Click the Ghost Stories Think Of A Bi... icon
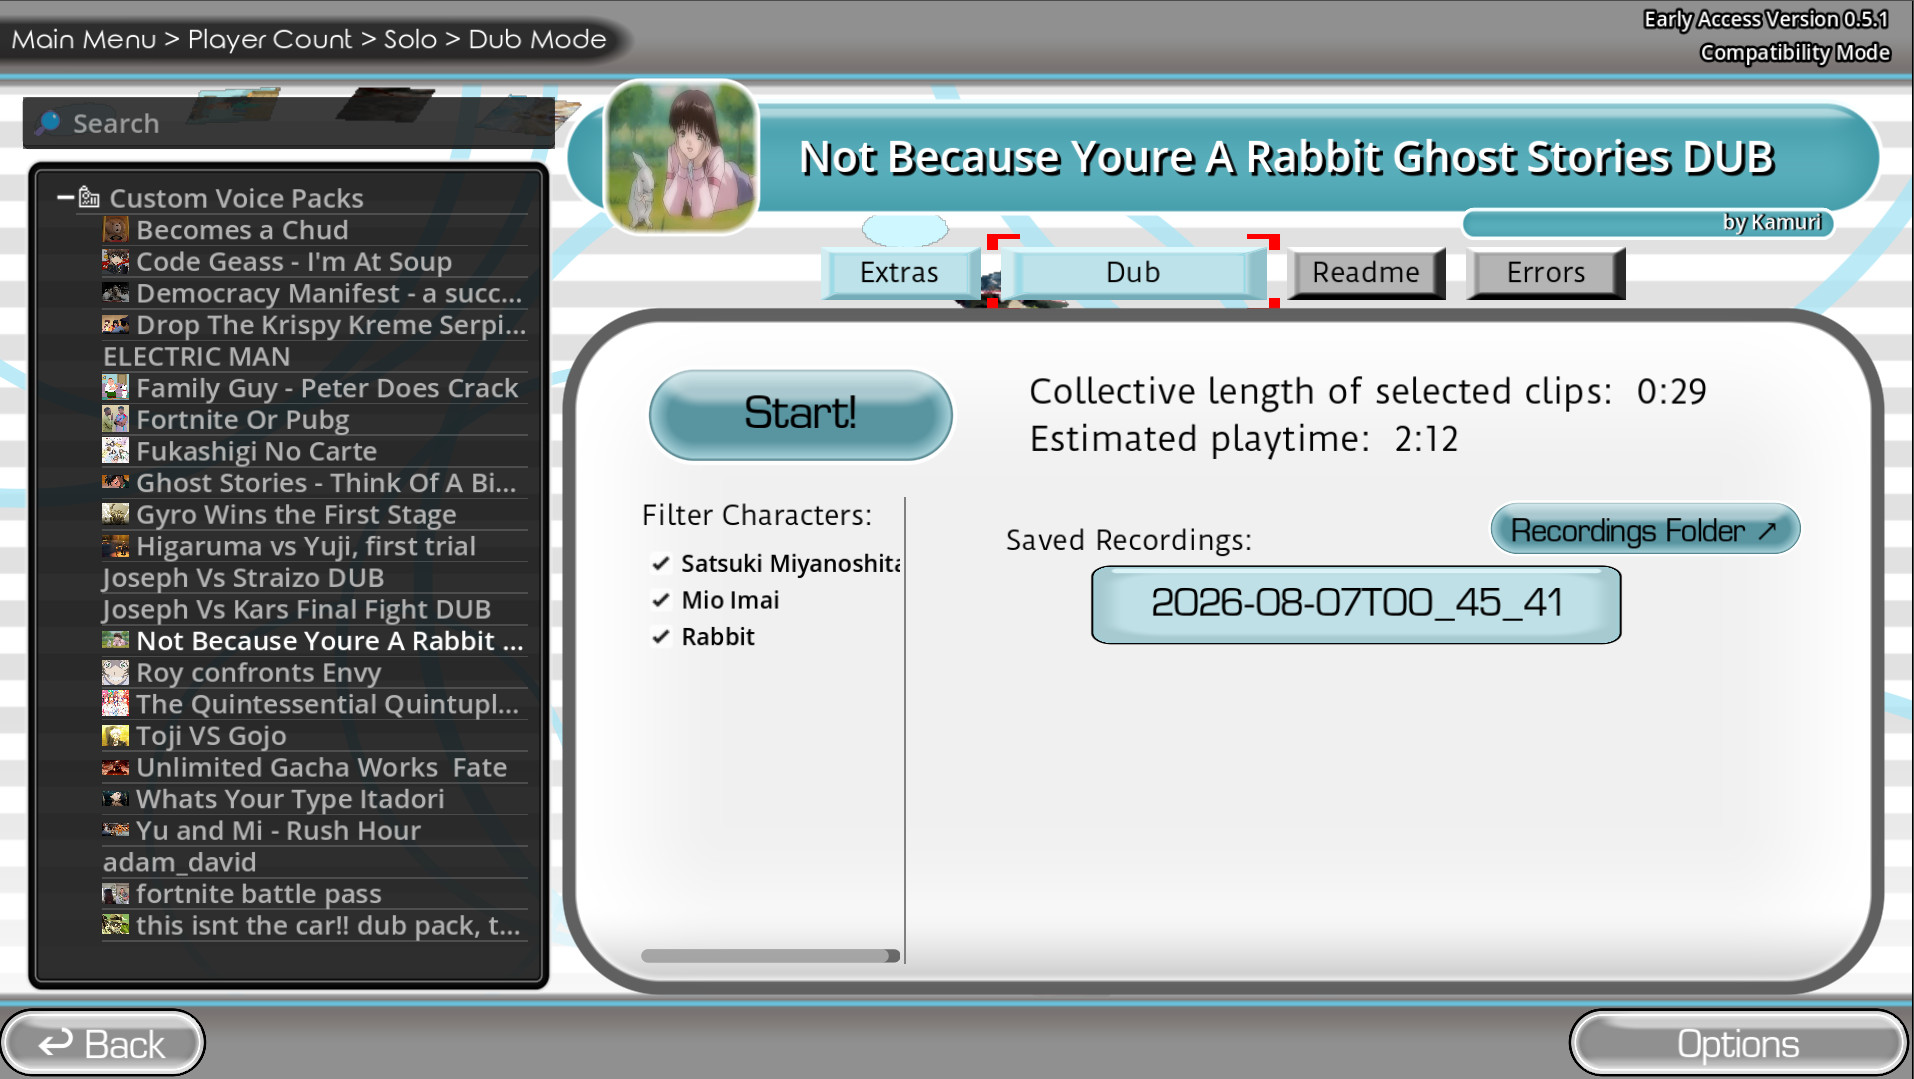The height and width of the screenshot is (1079, 1914). pos(115,483)
